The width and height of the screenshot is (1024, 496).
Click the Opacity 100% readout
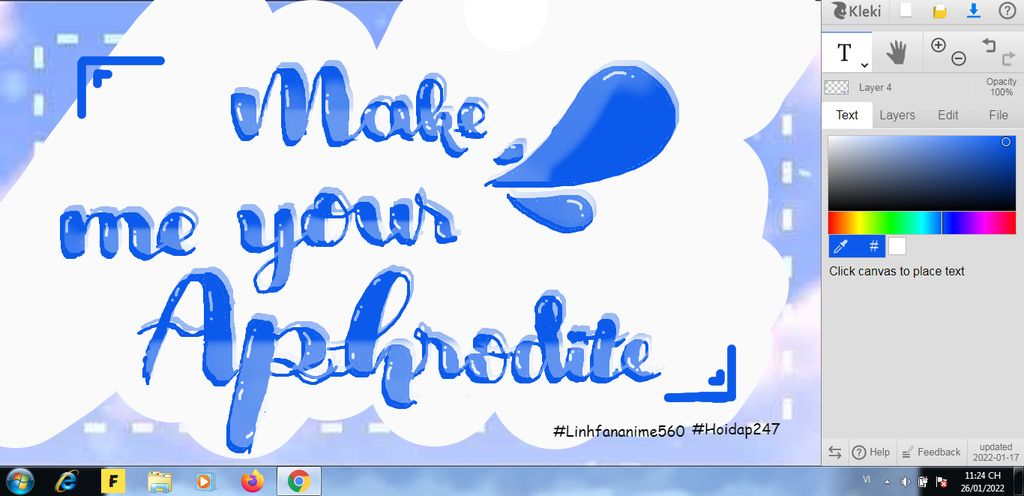(x=1001, y=87)
